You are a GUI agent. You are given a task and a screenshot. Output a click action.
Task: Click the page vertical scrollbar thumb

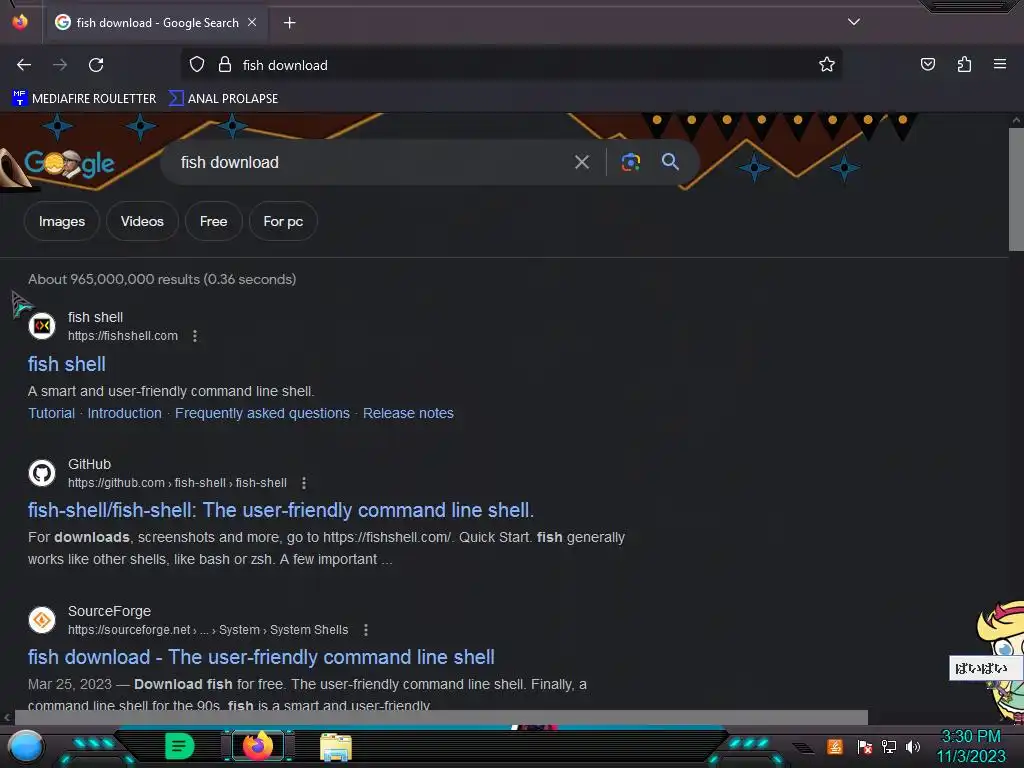click(x=1016, y=189)
